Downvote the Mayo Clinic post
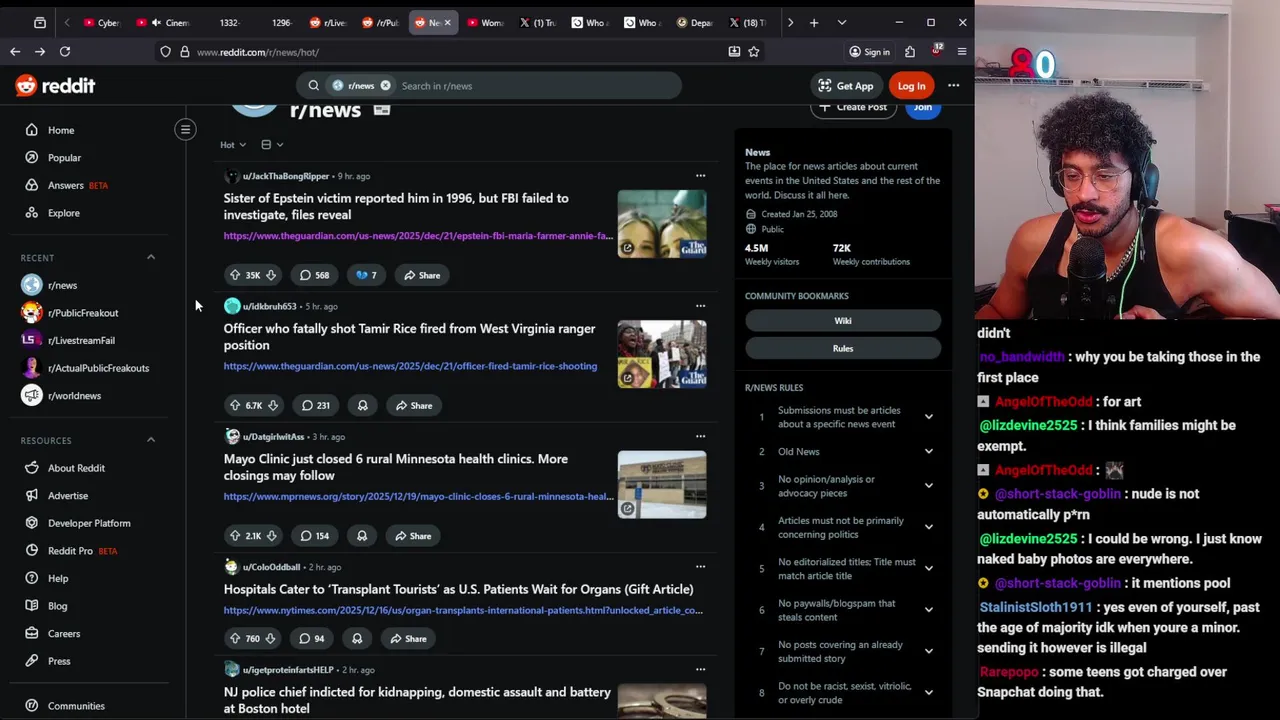Viewport: 1280px width, 720px height. (271, 536)
